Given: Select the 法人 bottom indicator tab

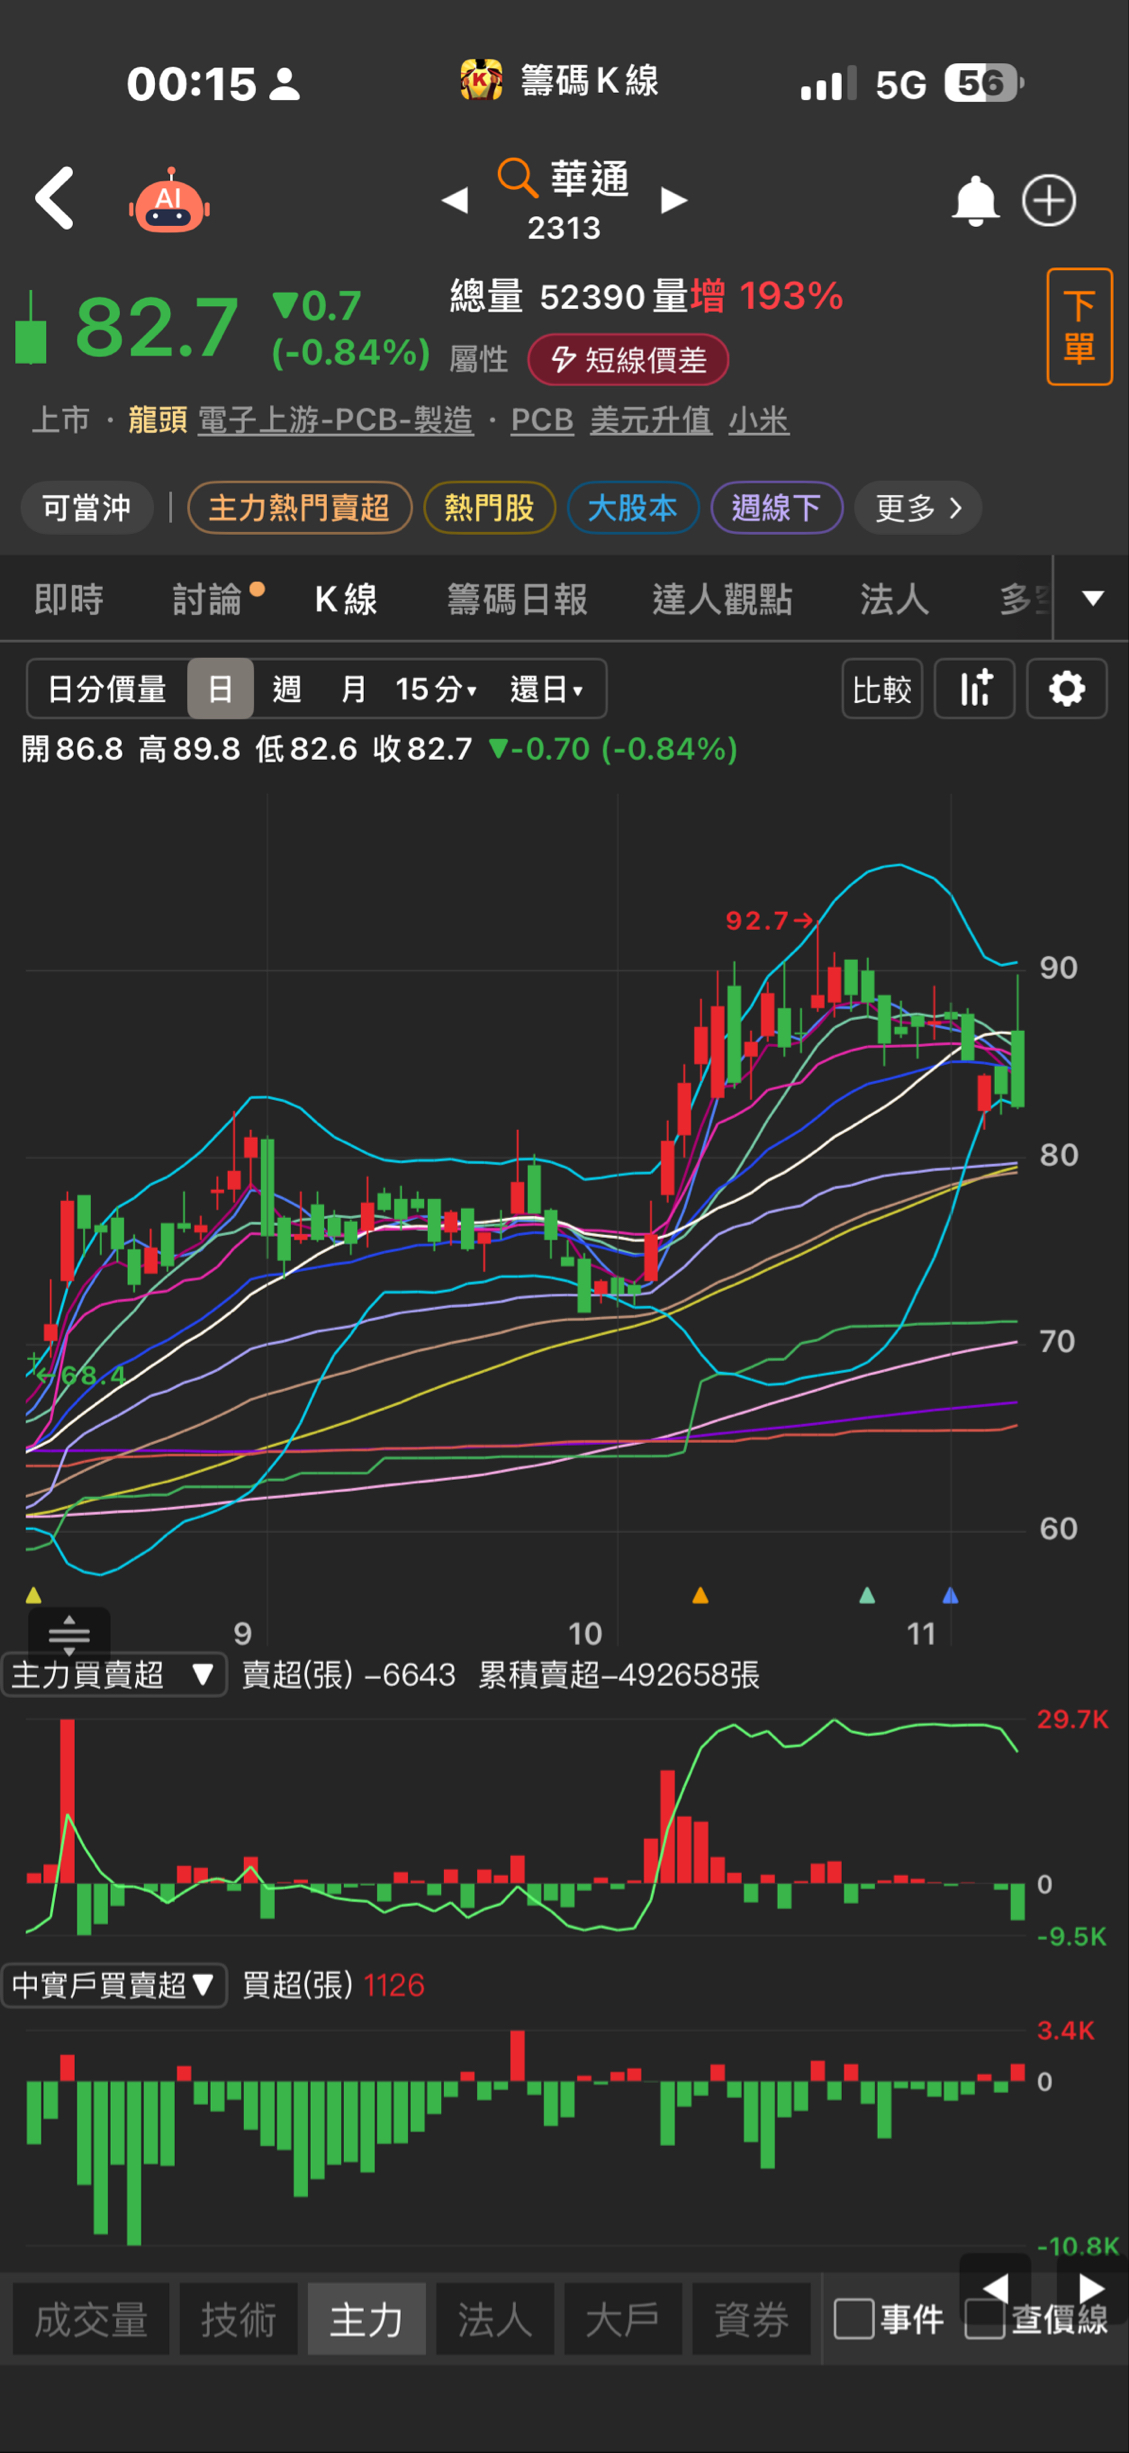Looking at the screenshot, I should 495,2320.
